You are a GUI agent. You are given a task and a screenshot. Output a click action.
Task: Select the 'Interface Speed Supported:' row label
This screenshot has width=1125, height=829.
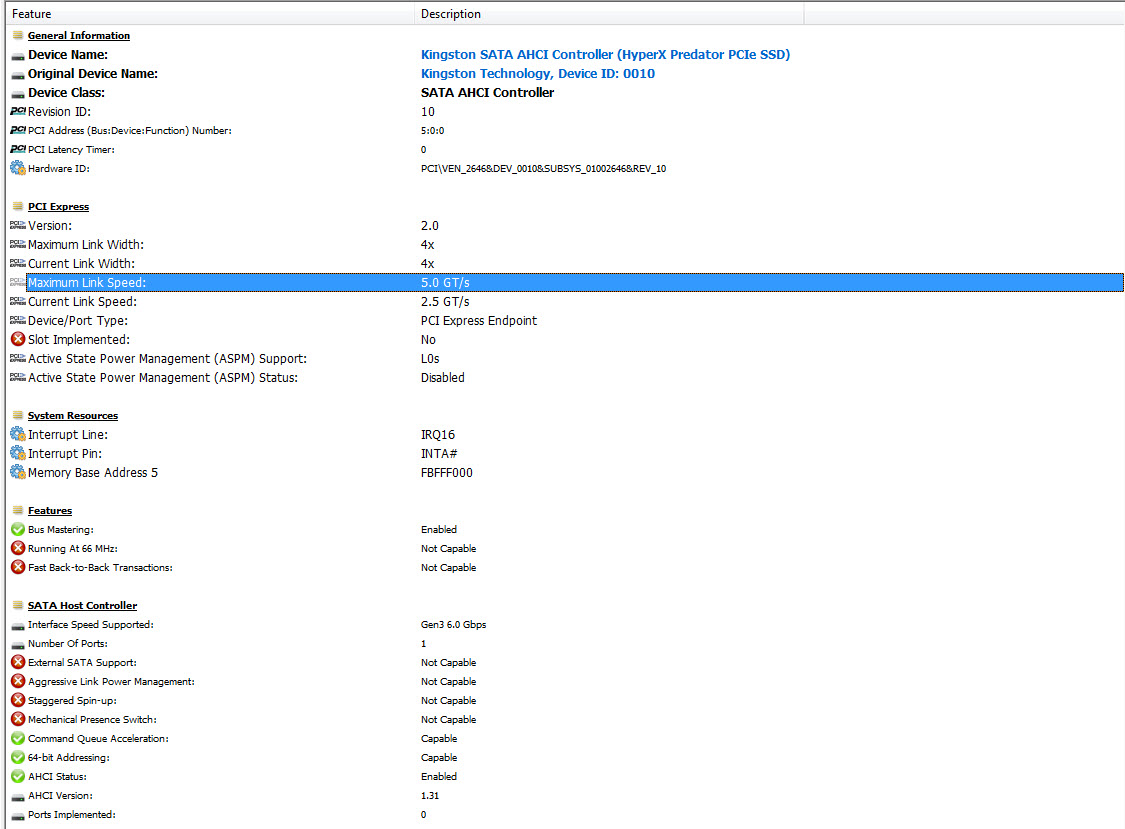tap(90, 624)
